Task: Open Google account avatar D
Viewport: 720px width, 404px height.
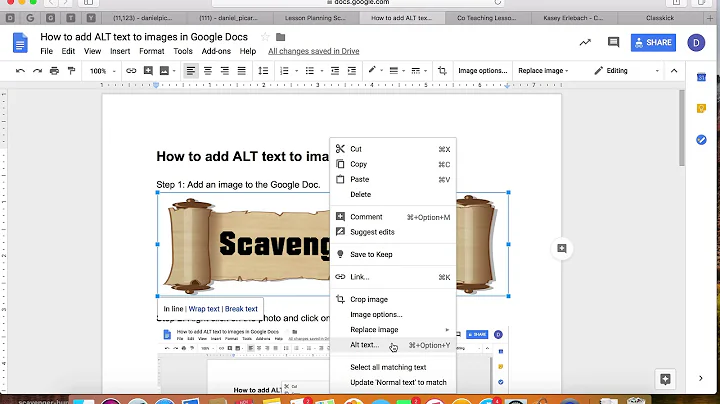Action: coord(696,43)
